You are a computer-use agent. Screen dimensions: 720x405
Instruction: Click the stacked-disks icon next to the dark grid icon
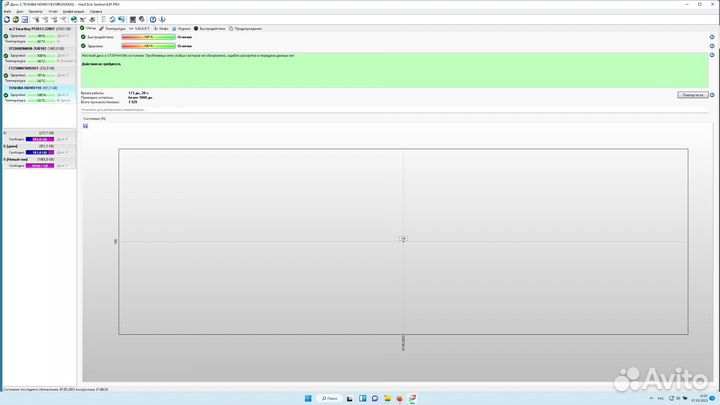tap(142, 19)
